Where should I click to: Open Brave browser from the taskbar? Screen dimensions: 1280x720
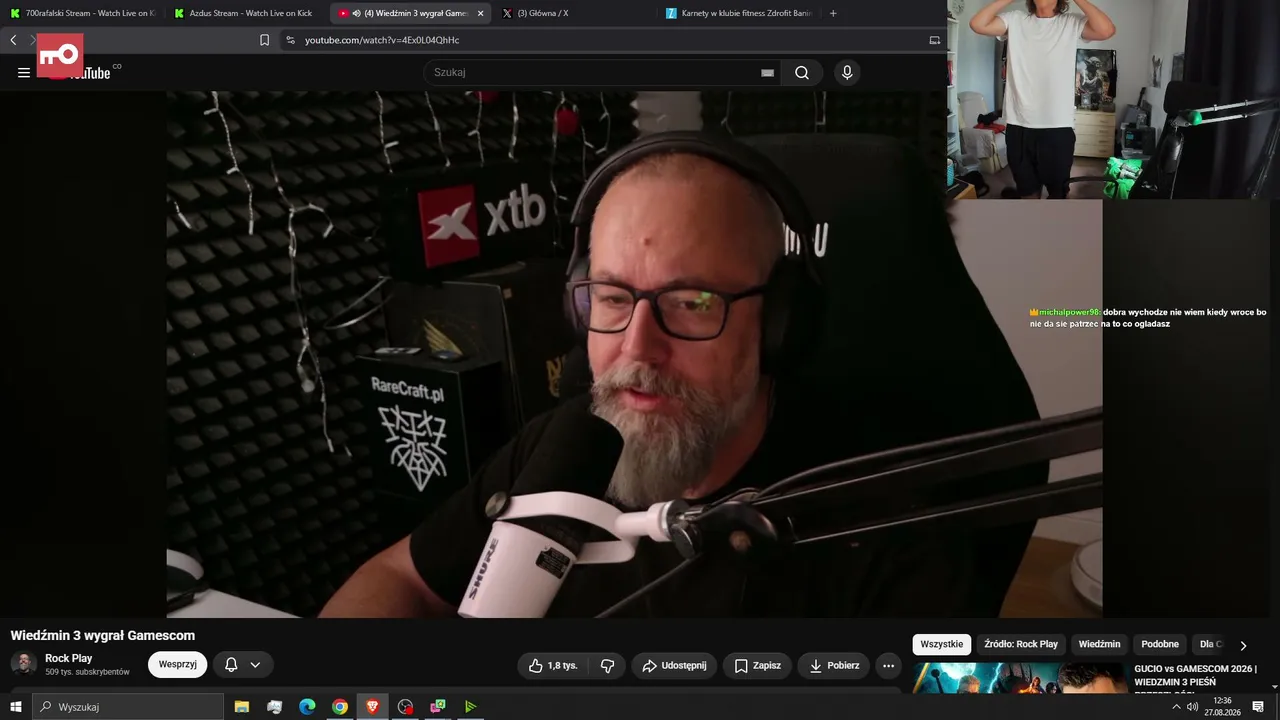pyautogui.click(x=373, y=707)
